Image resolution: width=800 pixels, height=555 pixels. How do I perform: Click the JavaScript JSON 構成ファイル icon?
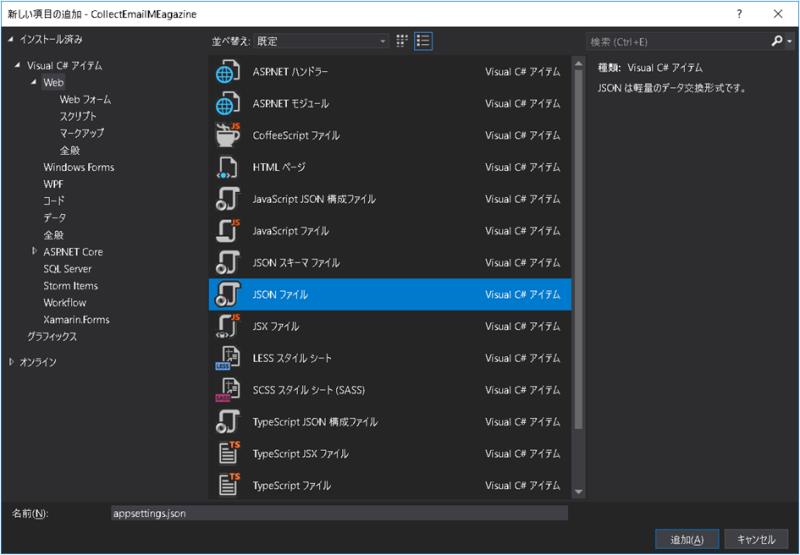click(x=228, y=199)
